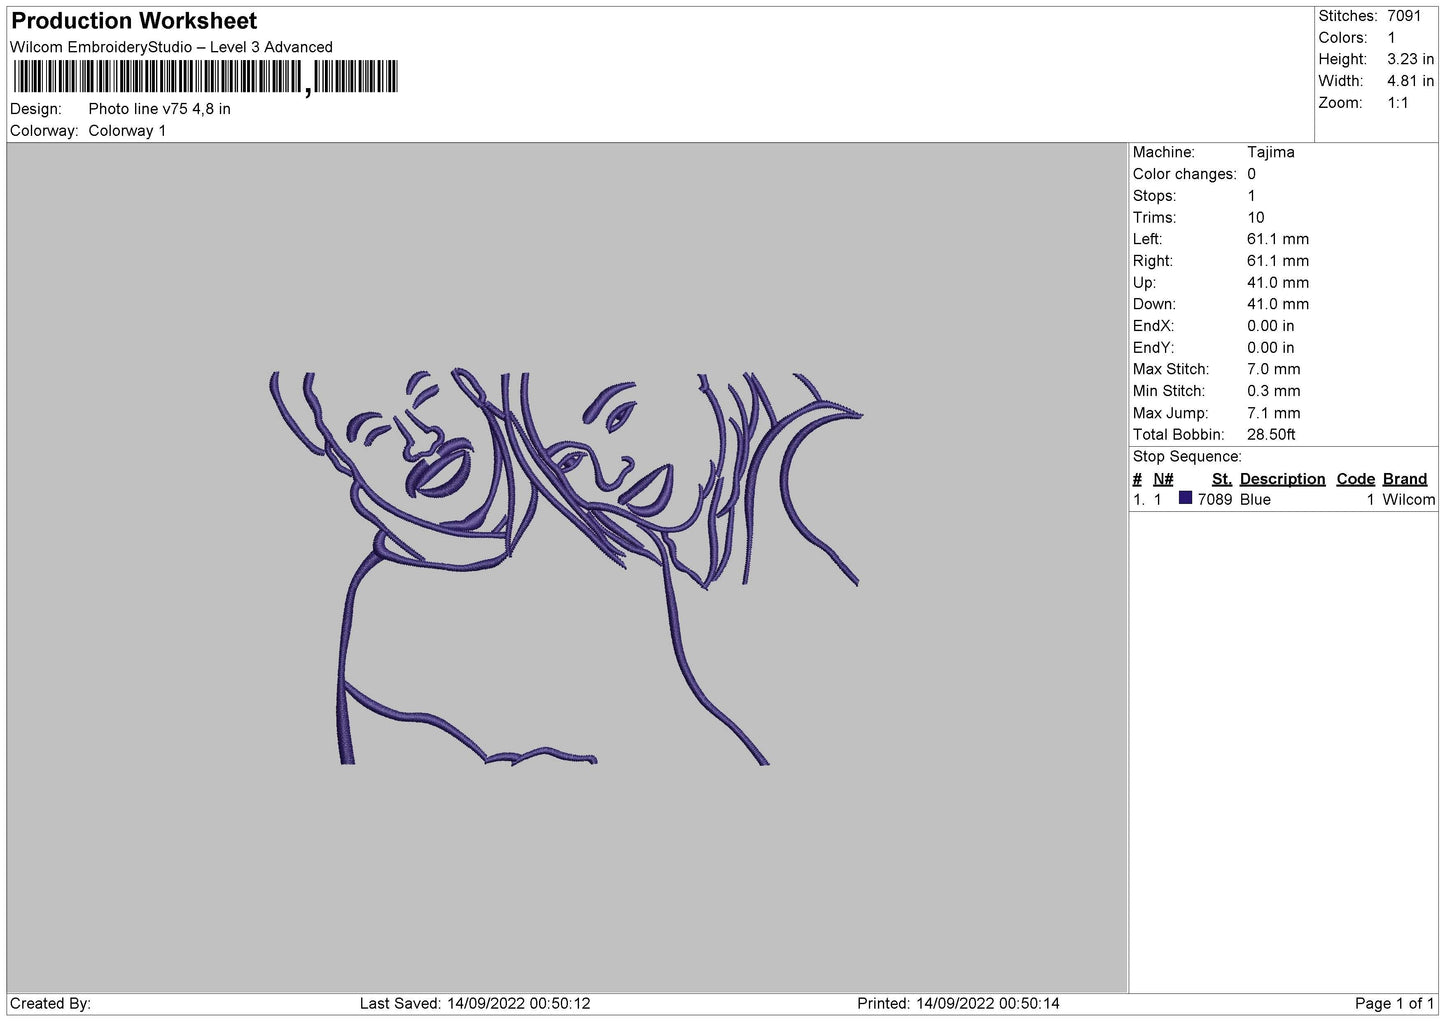Click the Down value 41.0 mm
1445x1021 pixels.
point(1277,304)
